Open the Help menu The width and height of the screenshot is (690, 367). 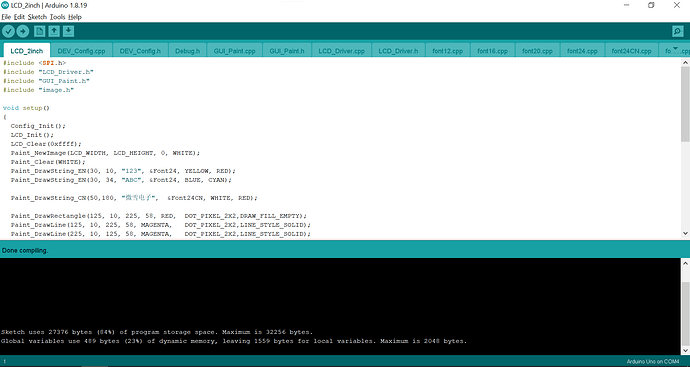click(x=75, y=17)
